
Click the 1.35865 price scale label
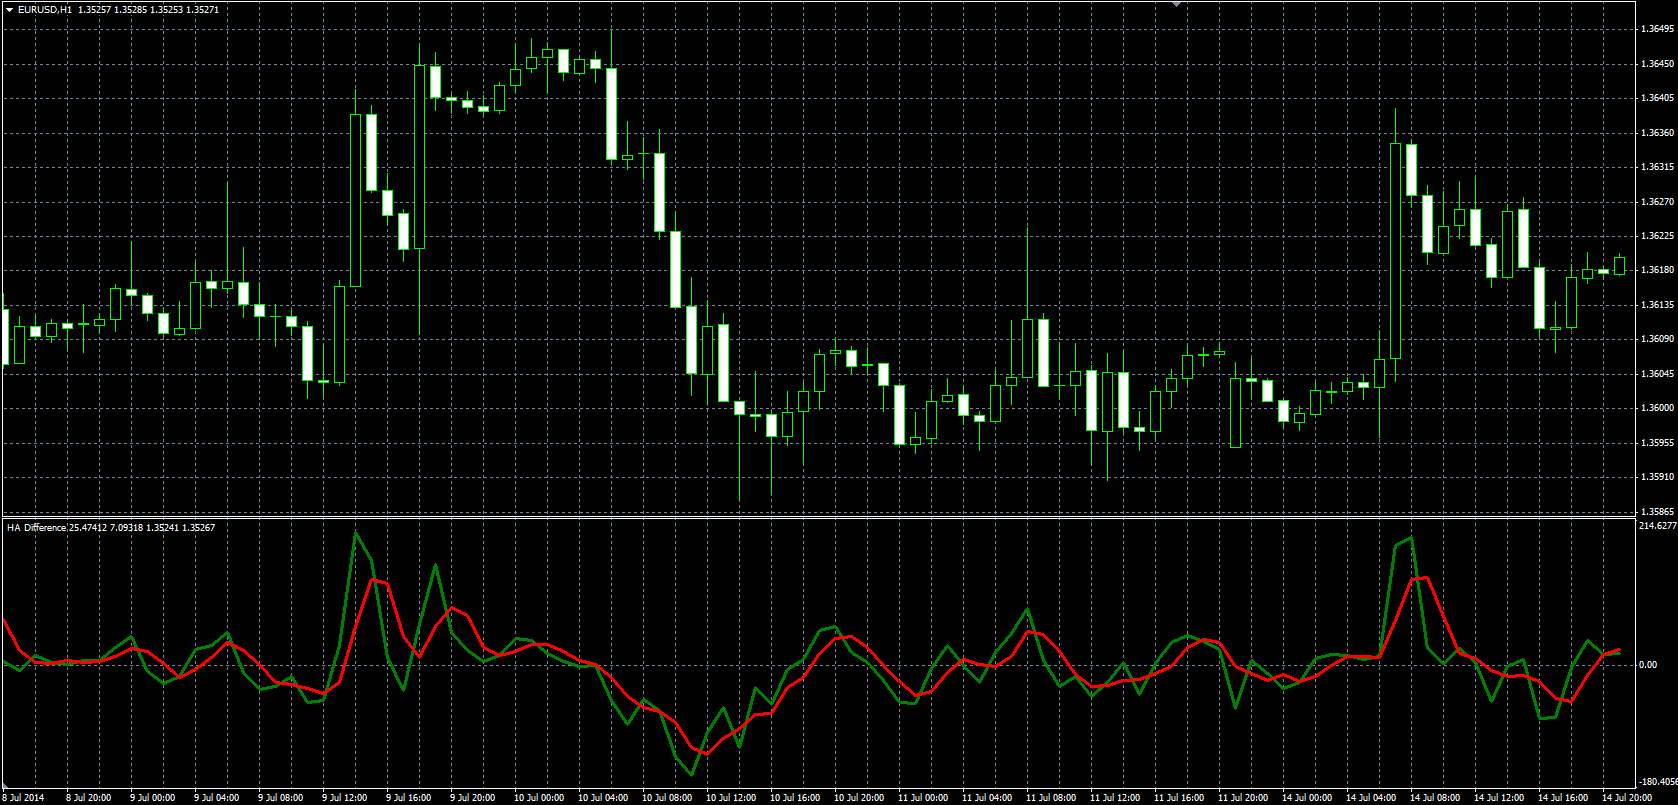coord(1657,512)
